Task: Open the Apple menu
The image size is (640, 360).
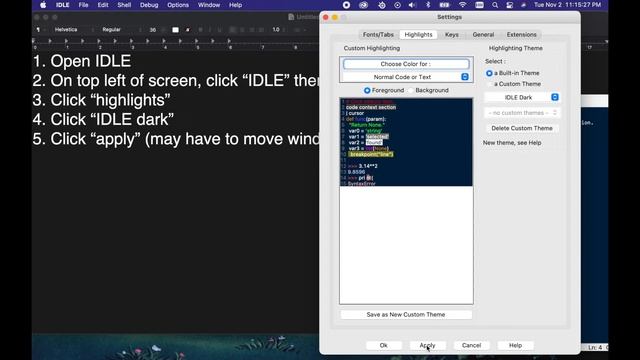Action: click(x=43, y=5)
